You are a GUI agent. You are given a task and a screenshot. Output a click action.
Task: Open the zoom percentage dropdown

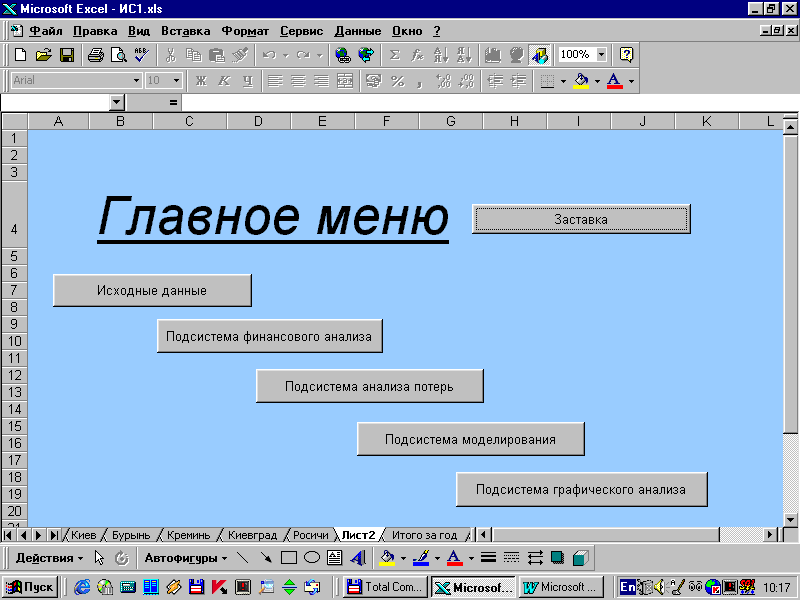(601, 55)
